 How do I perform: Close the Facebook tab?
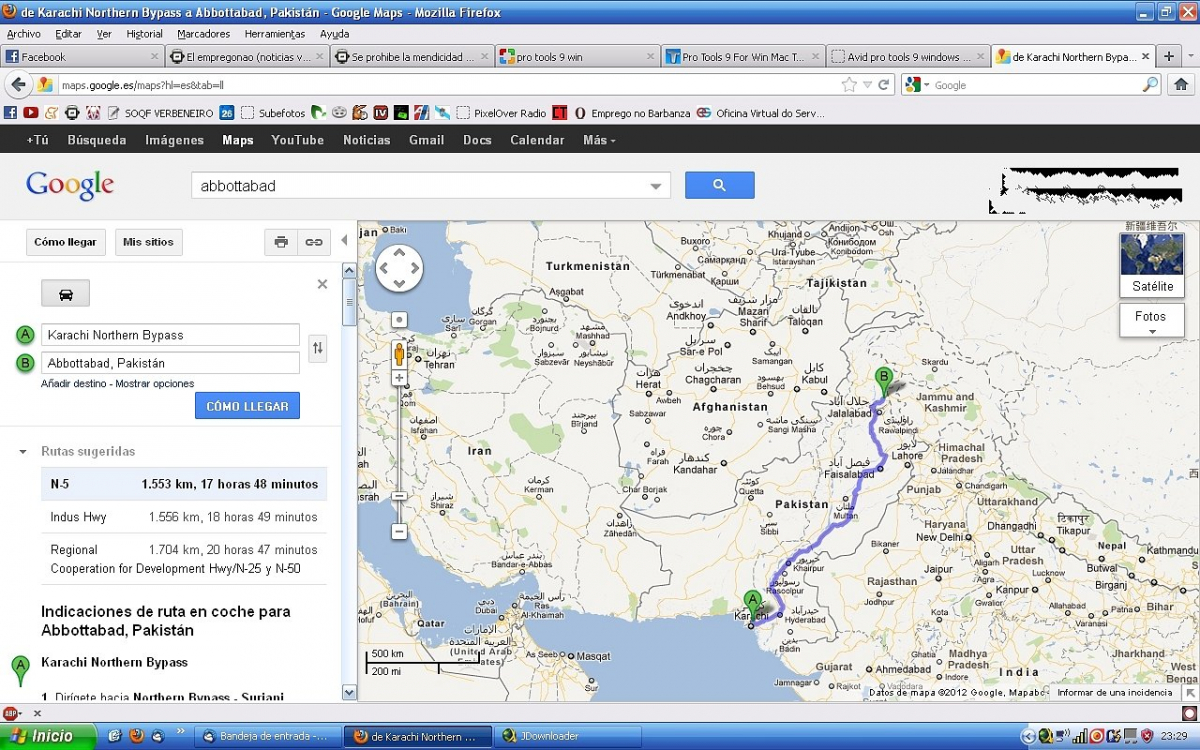154,57
